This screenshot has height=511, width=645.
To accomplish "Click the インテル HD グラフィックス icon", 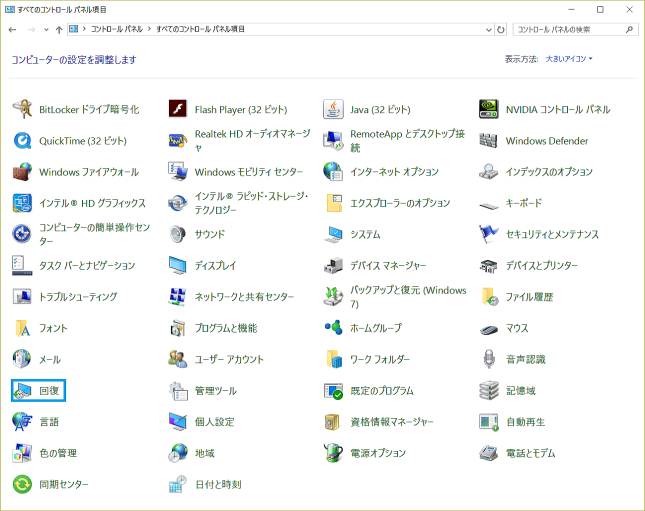I will click(22, 203).
